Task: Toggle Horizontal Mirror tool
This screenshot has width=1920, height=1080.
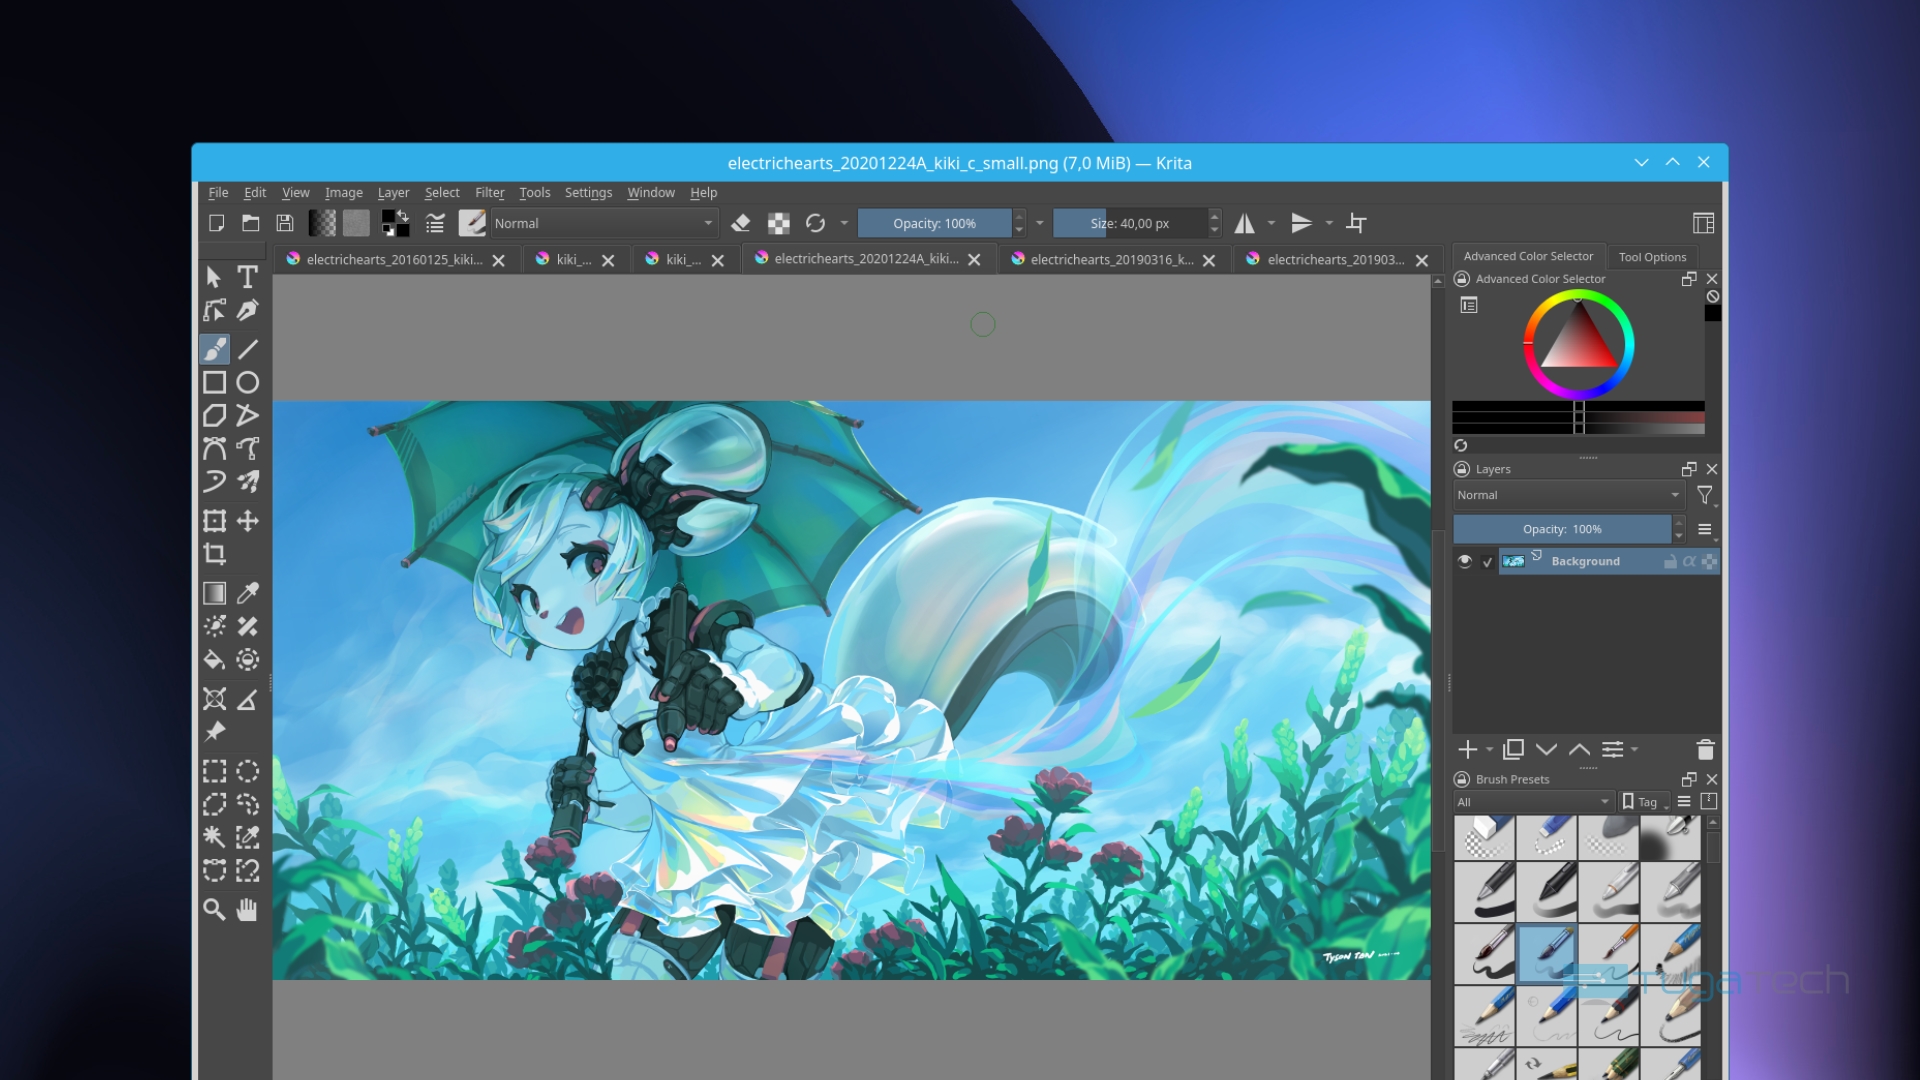Action: [1244, 223]
